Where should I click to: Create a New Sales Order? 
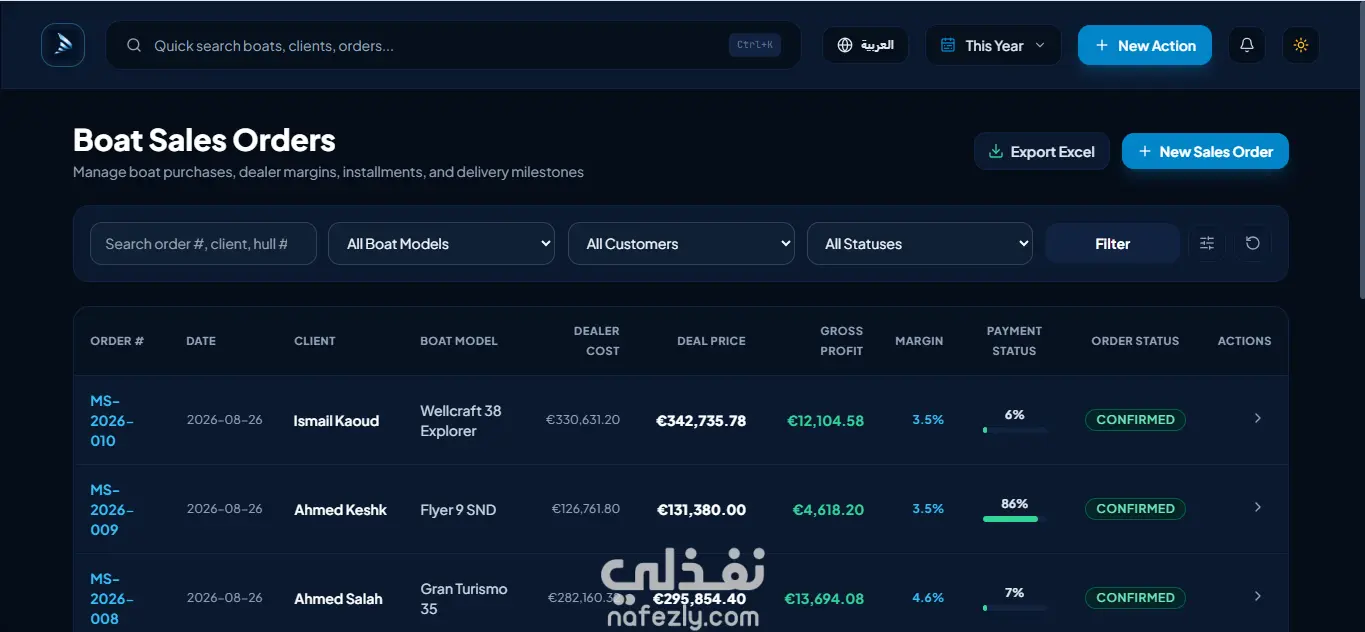point(1205,152)
